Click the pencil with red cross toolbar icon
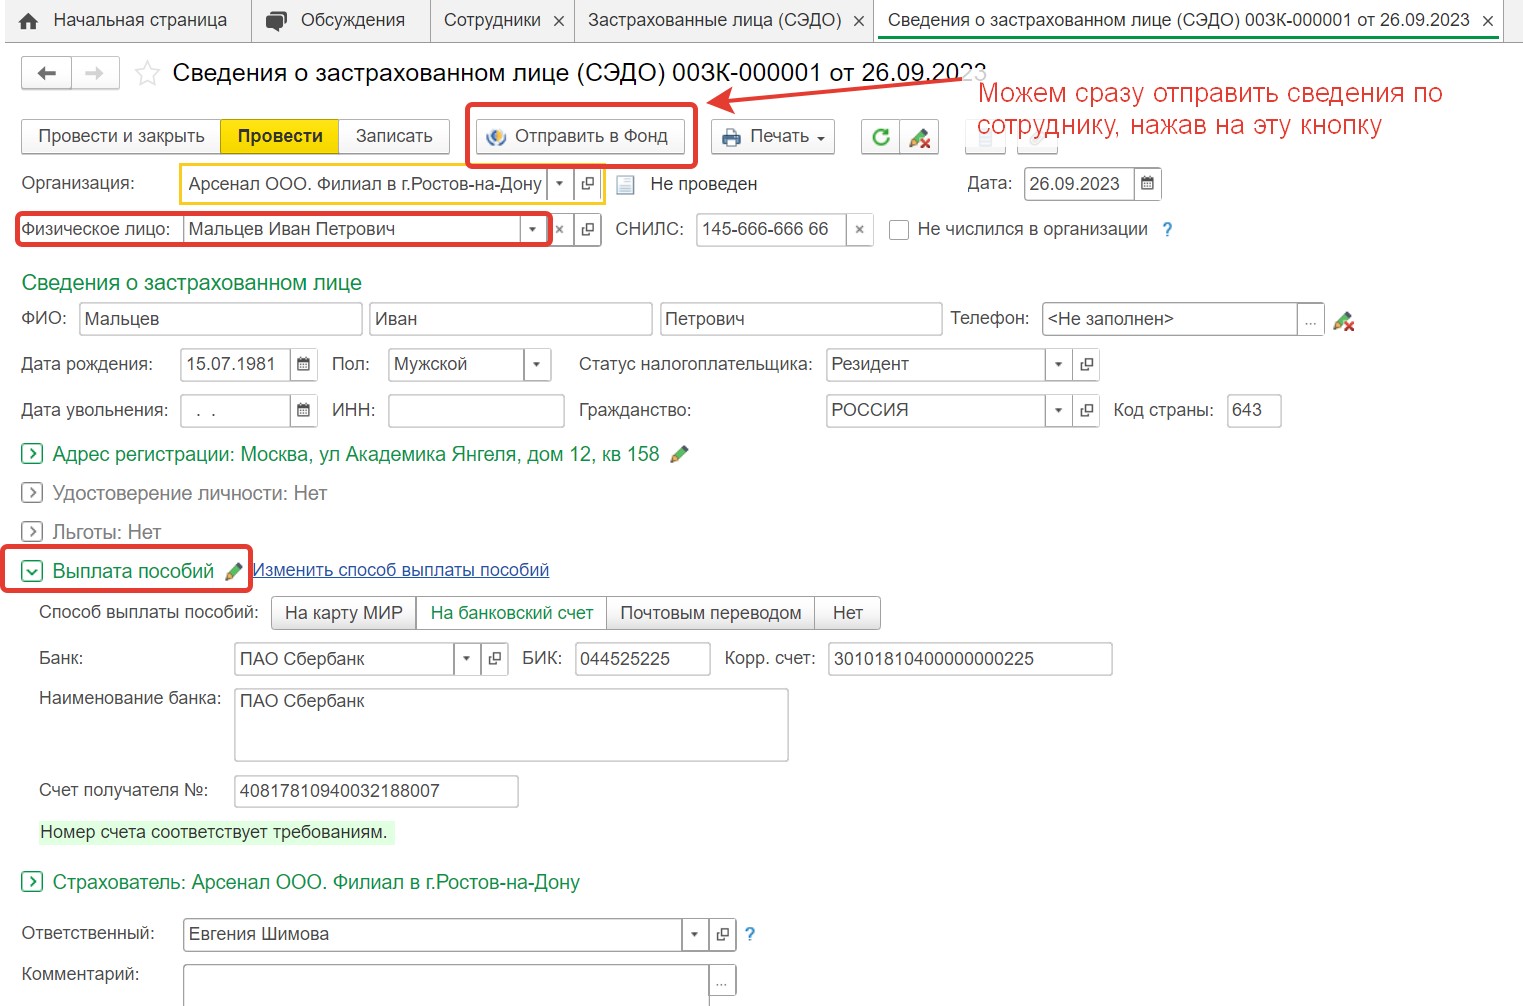This screenshot has height=1006, width=1523. click(x=919, y=137)
